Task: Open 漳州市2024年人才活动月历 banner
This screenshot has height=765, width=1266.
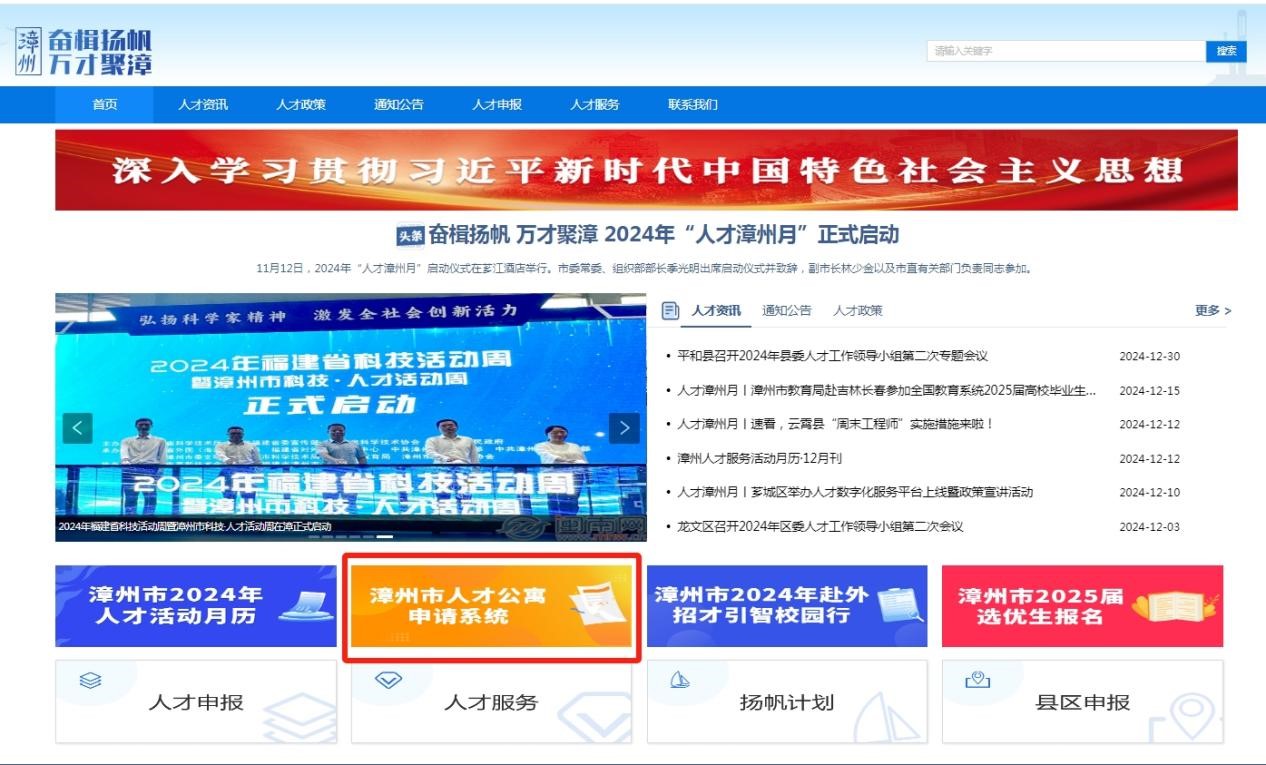Action: tap(196, 606)
